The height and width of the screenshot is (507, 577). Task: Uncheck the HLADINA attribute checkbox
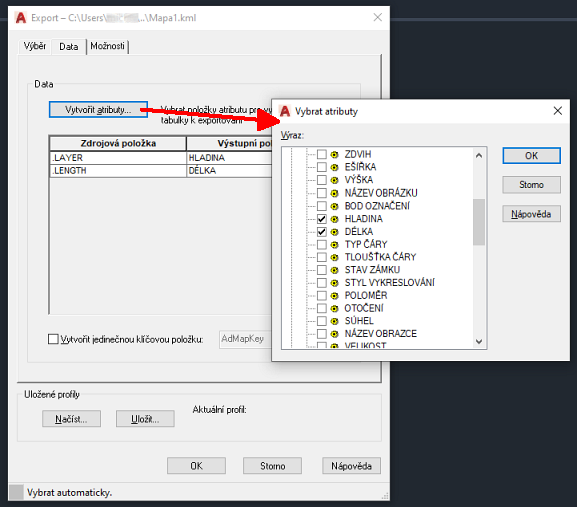(322, 219)
